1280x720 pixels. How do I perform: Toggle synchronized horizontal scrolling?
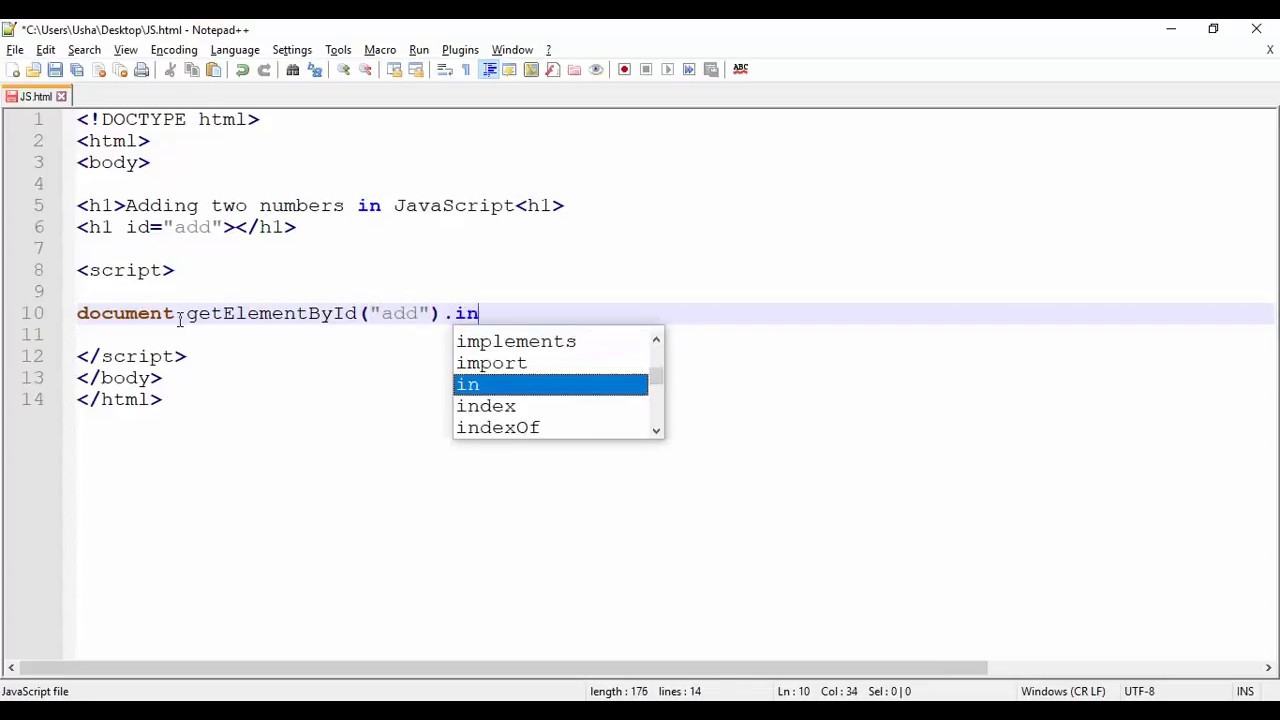tap(416, 70)
